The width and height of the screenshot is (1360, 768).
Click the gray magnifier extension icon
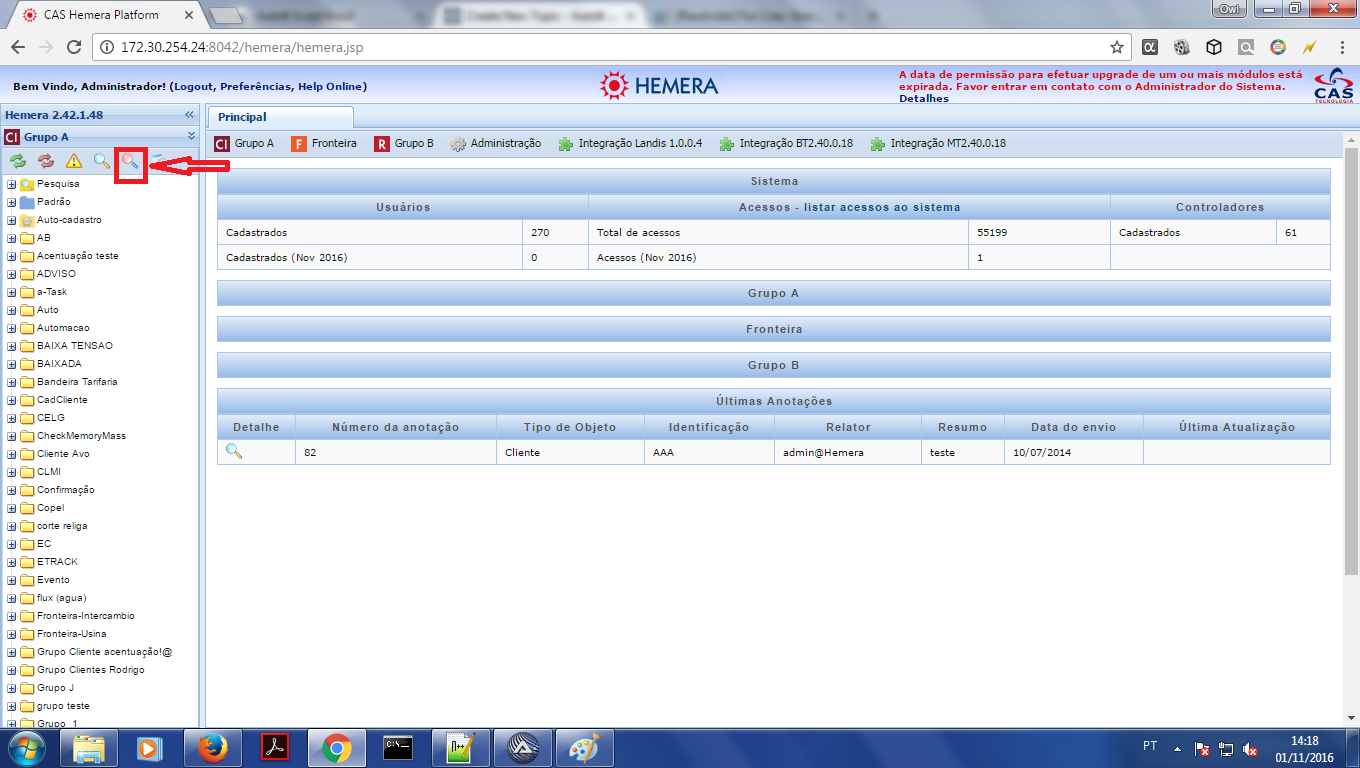pyautogui.click(x=1246, y=47)
